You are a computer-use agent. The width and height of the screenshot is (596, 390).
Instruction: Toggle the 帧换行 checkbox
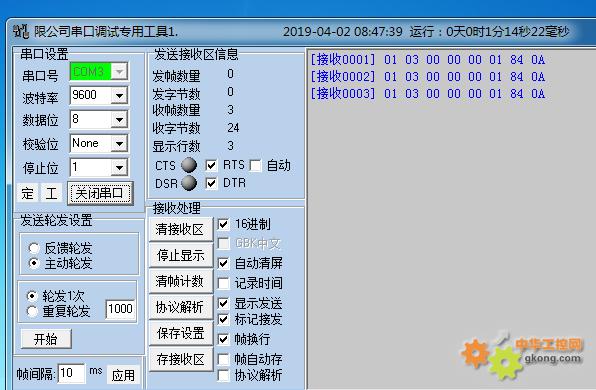pos(224,339)
